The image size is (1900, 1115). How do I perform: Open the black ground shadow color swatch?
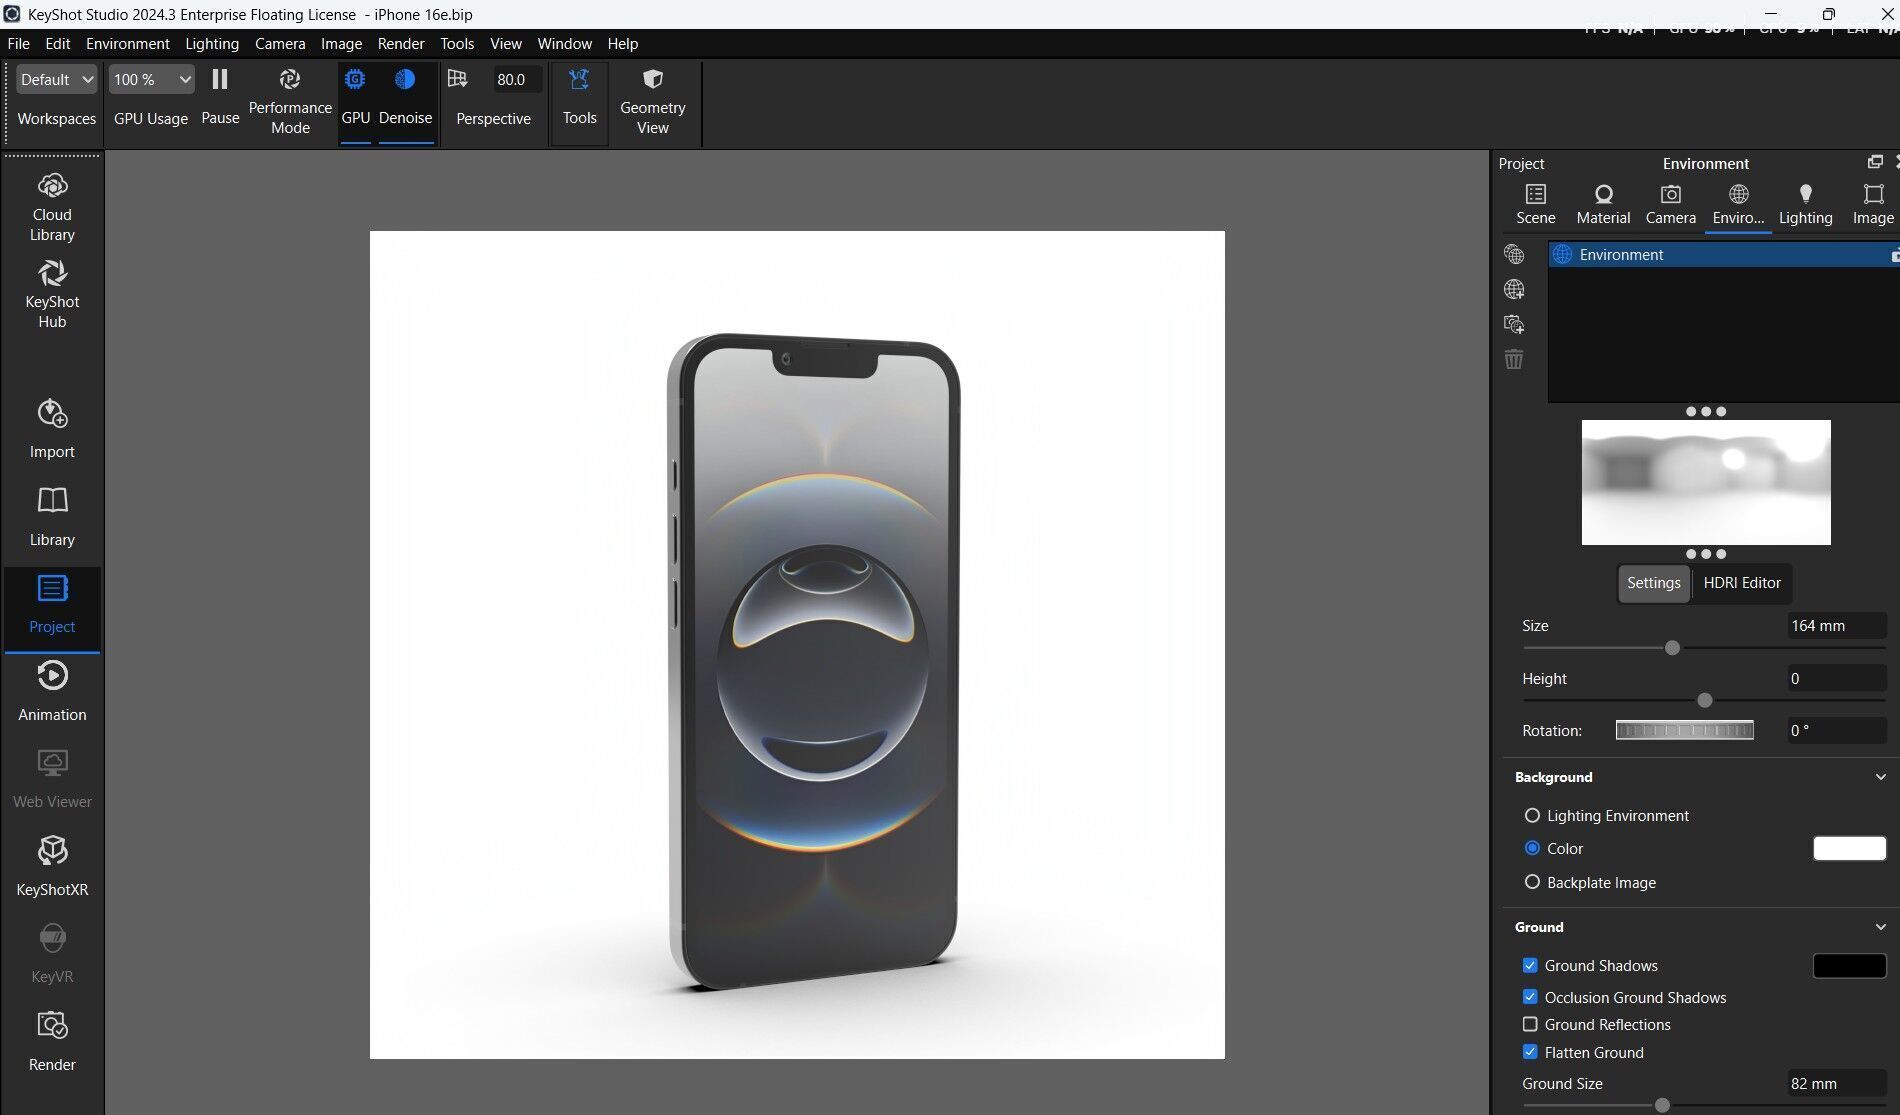coord(1849,966)
